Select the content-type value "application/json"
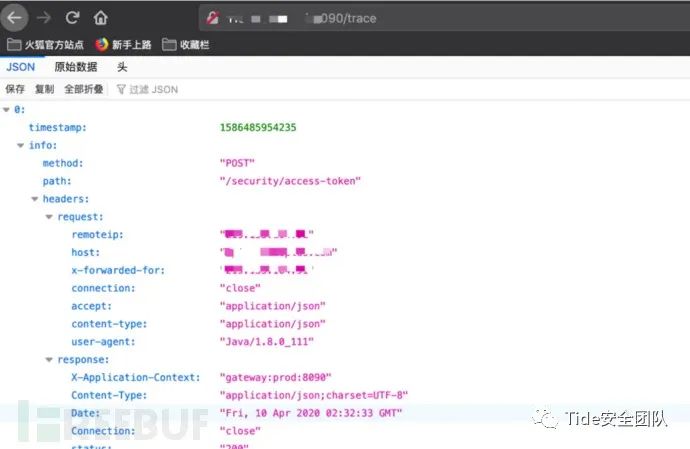Viewport: 690px width, 449px height. coord(272,324)
